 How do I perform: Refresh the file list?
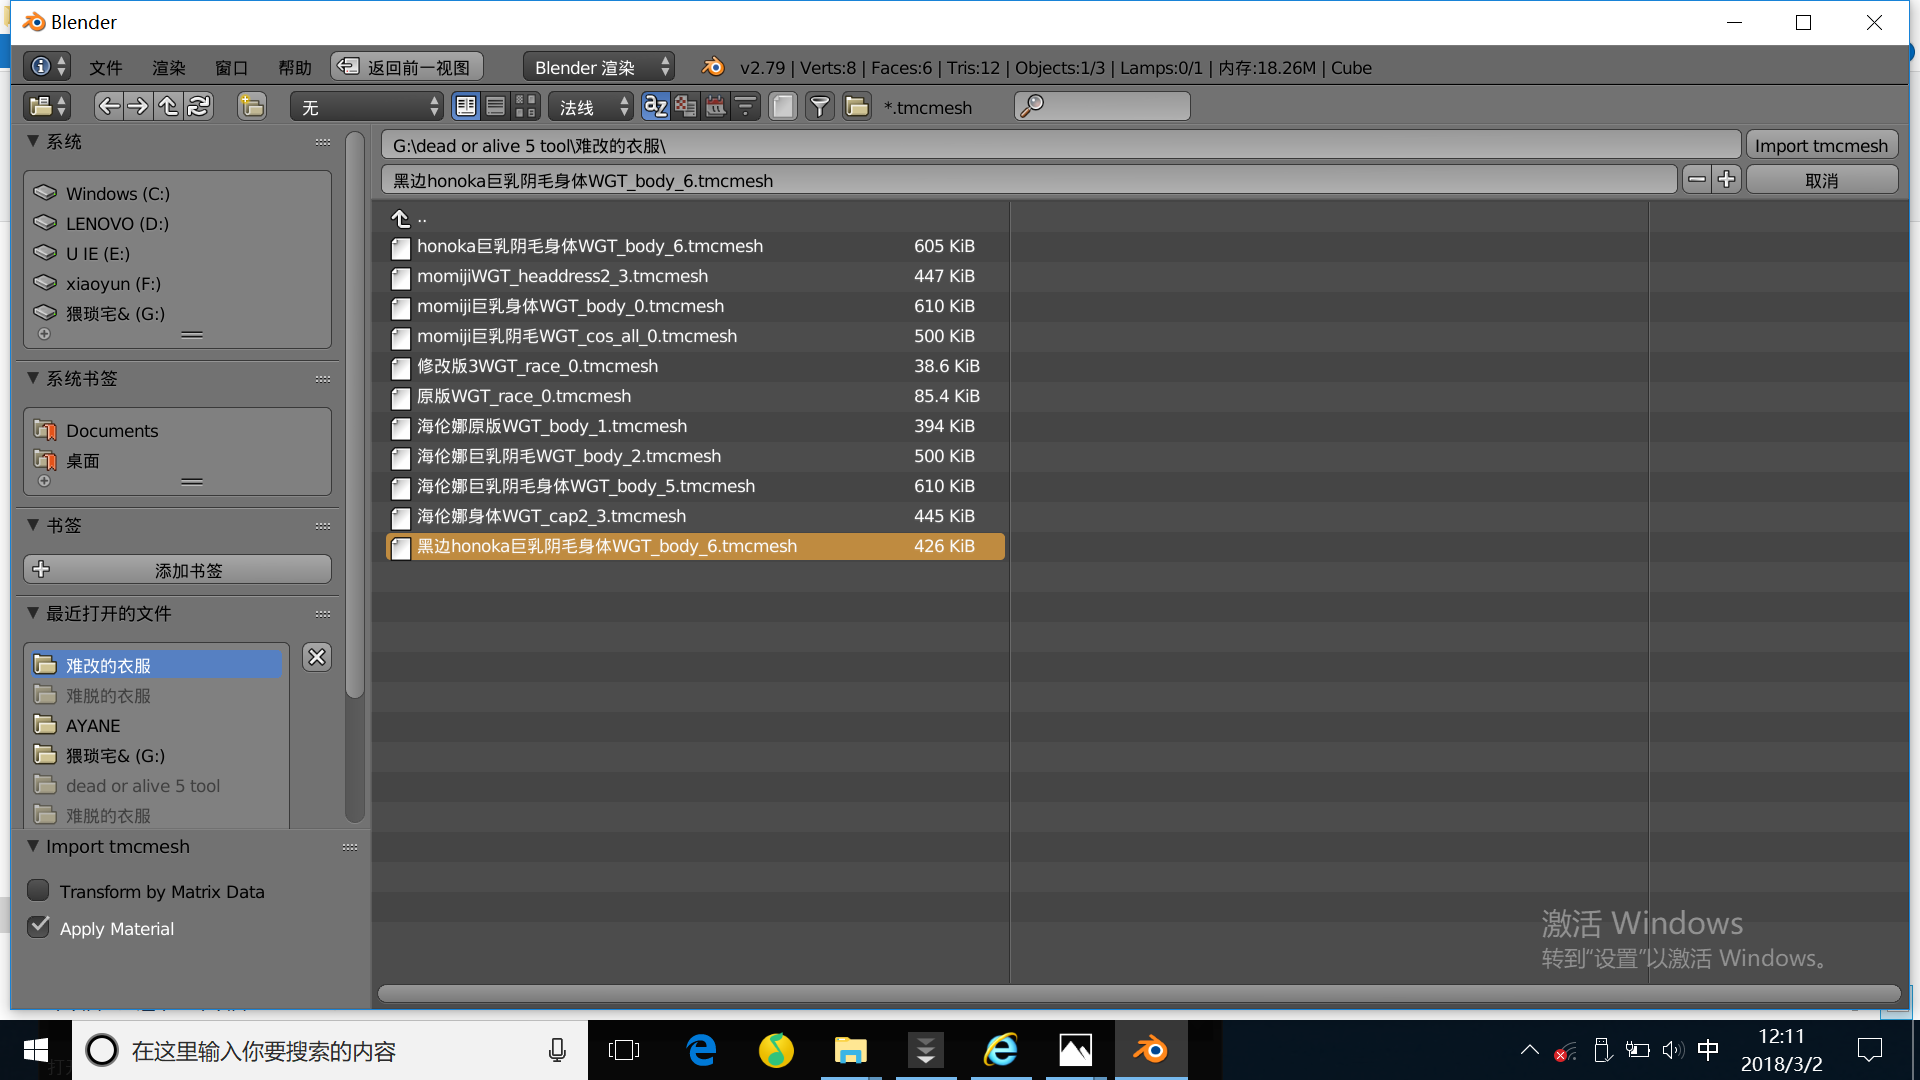[199, 106]
